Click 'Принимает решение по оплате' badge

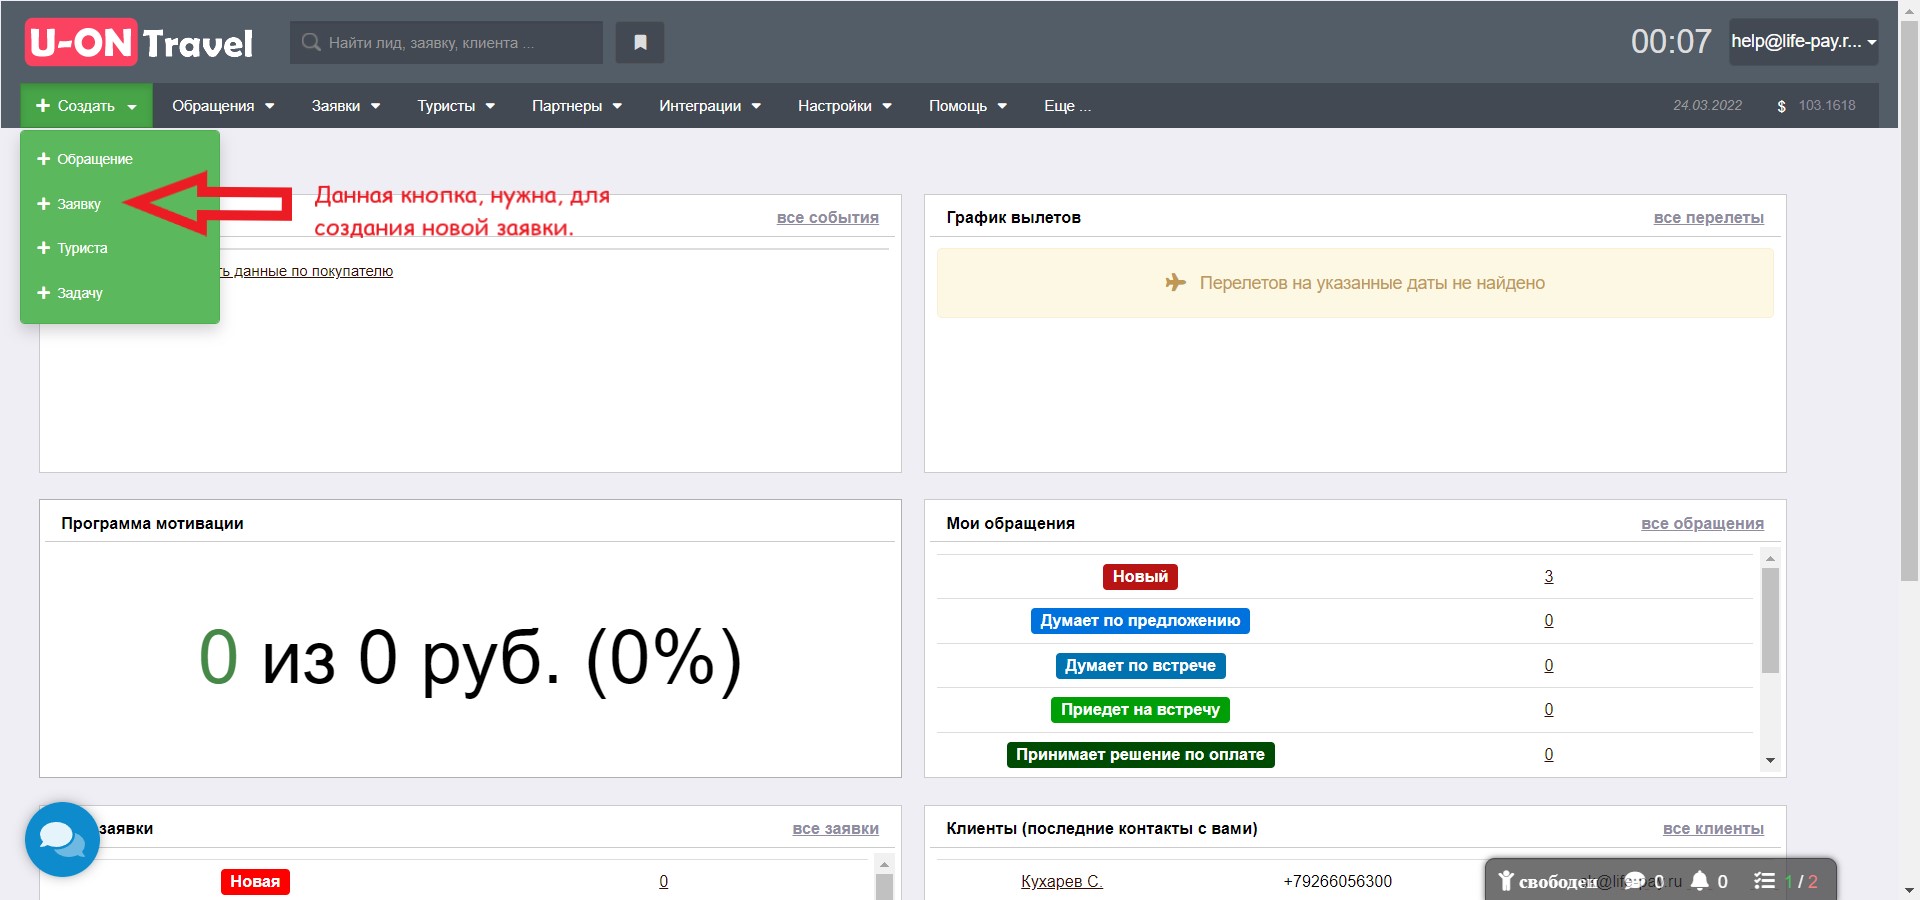1140,754
